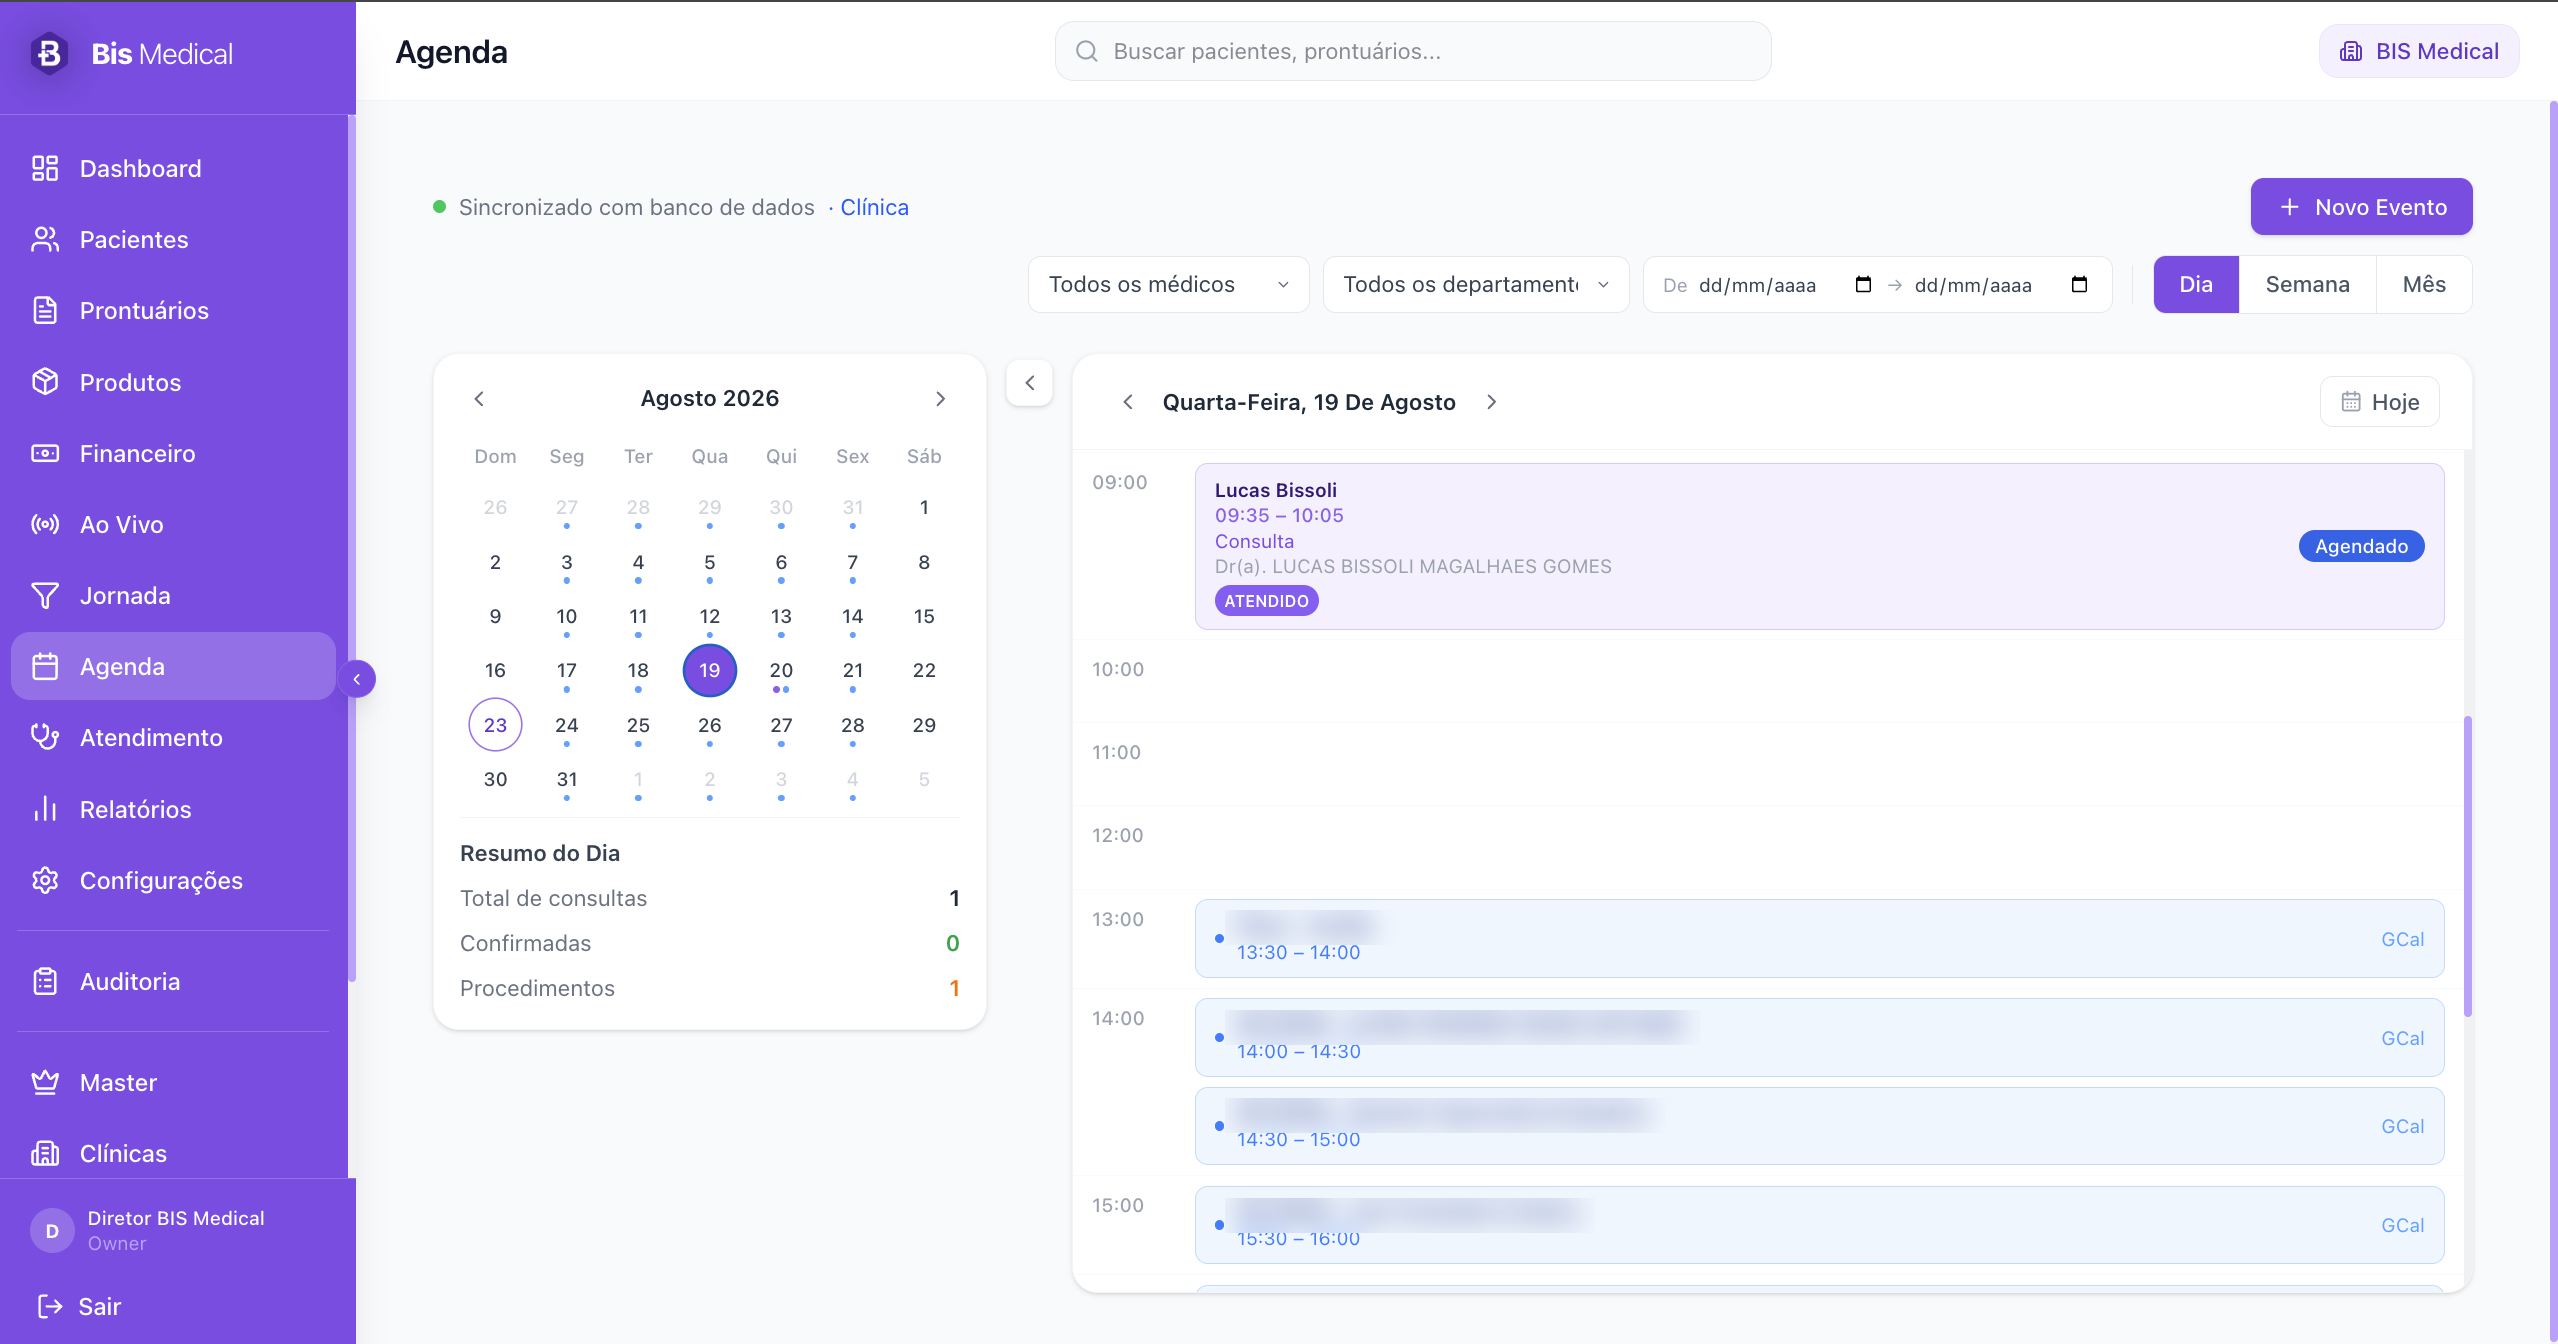Switch to Semana view
The height and width of the screenshot is (1344, 2558).
[x=2307, y=284]
